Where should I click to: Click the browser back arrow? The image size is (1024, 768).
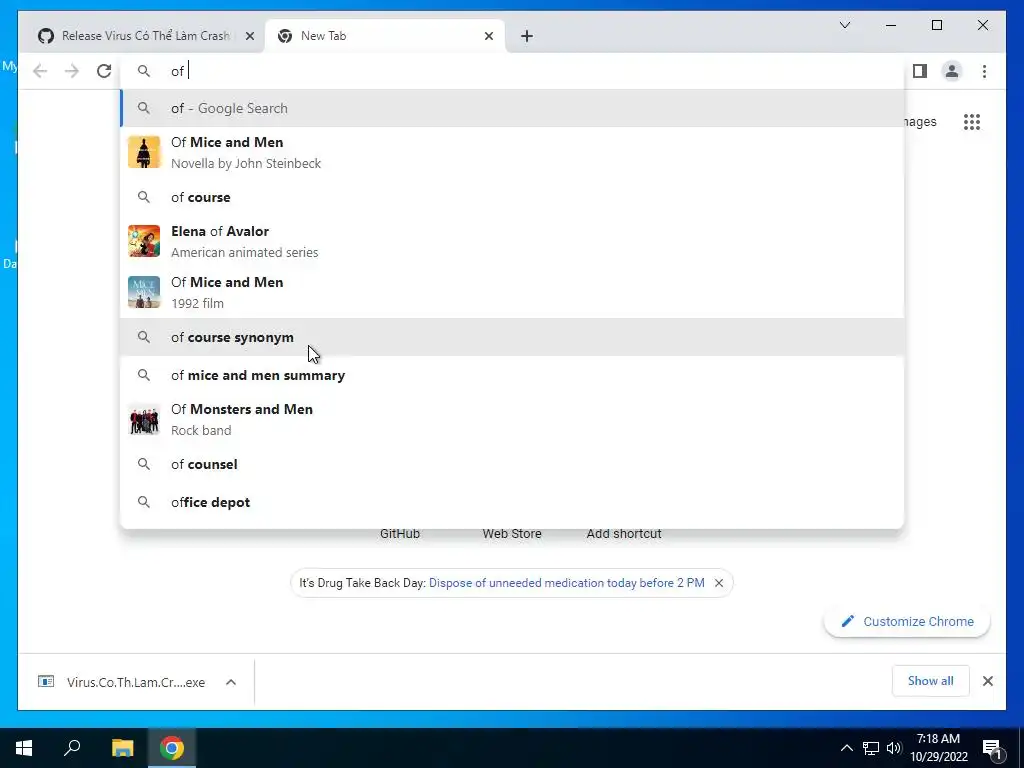click(x=40, y=71)
